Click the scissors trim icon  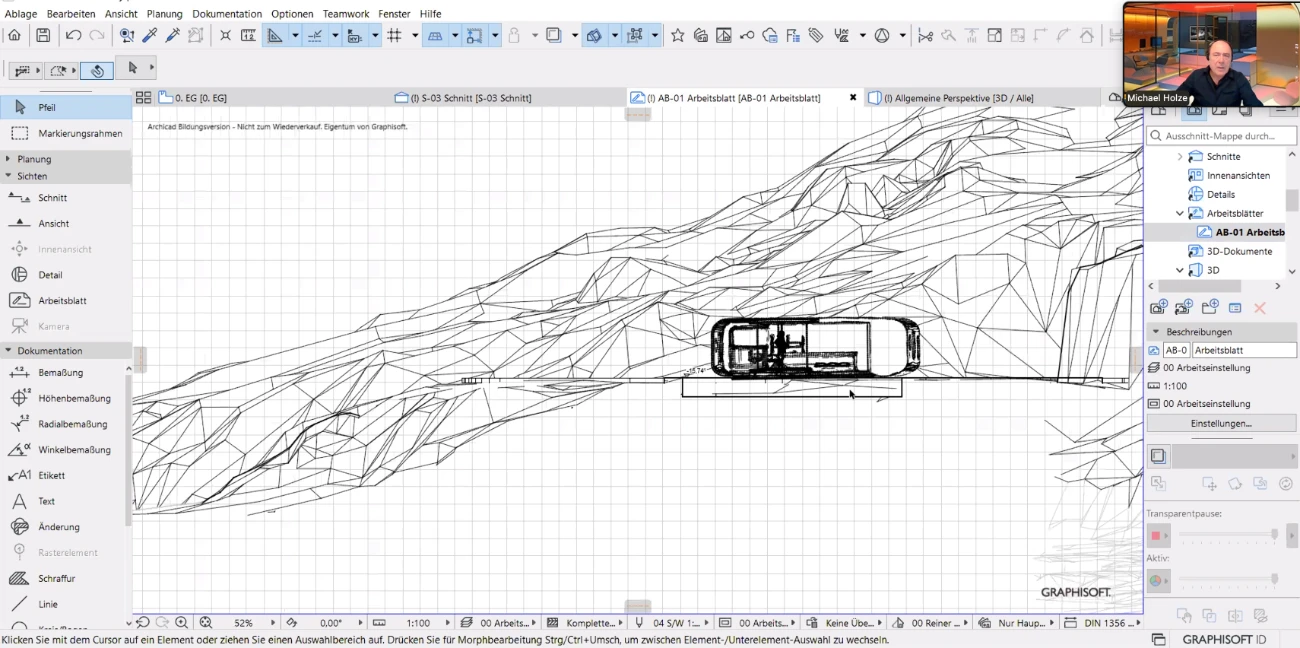pyautogui.click(x=925, y=36)
